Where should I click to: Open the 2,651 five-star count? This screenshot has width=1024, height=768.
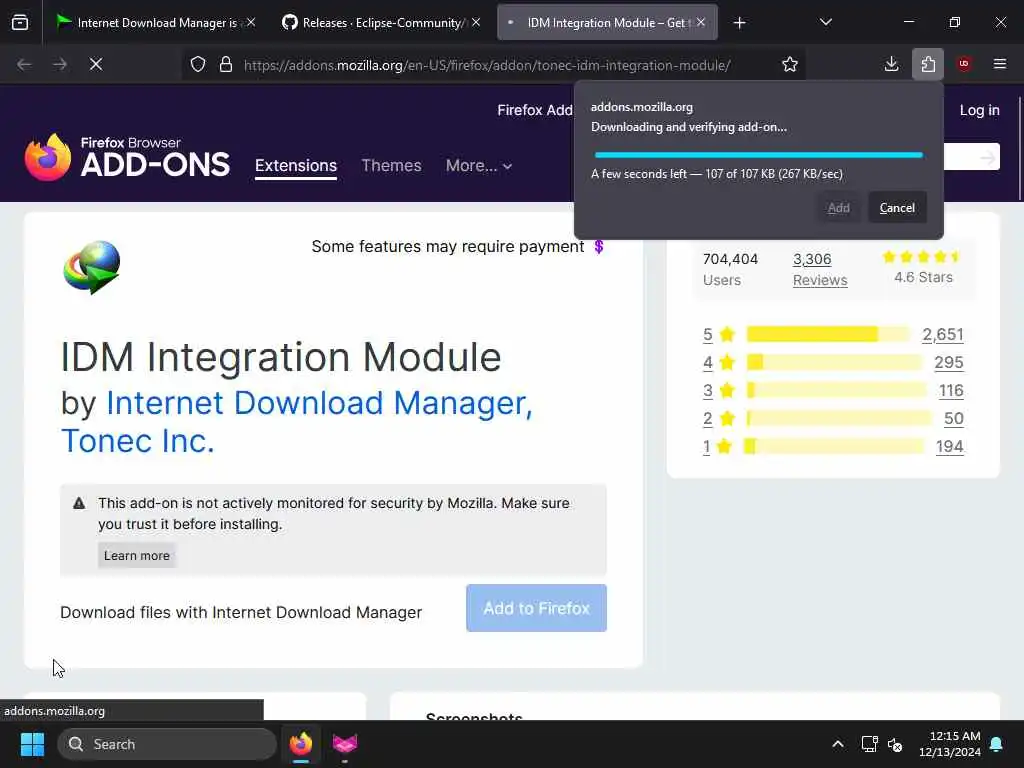942,334
